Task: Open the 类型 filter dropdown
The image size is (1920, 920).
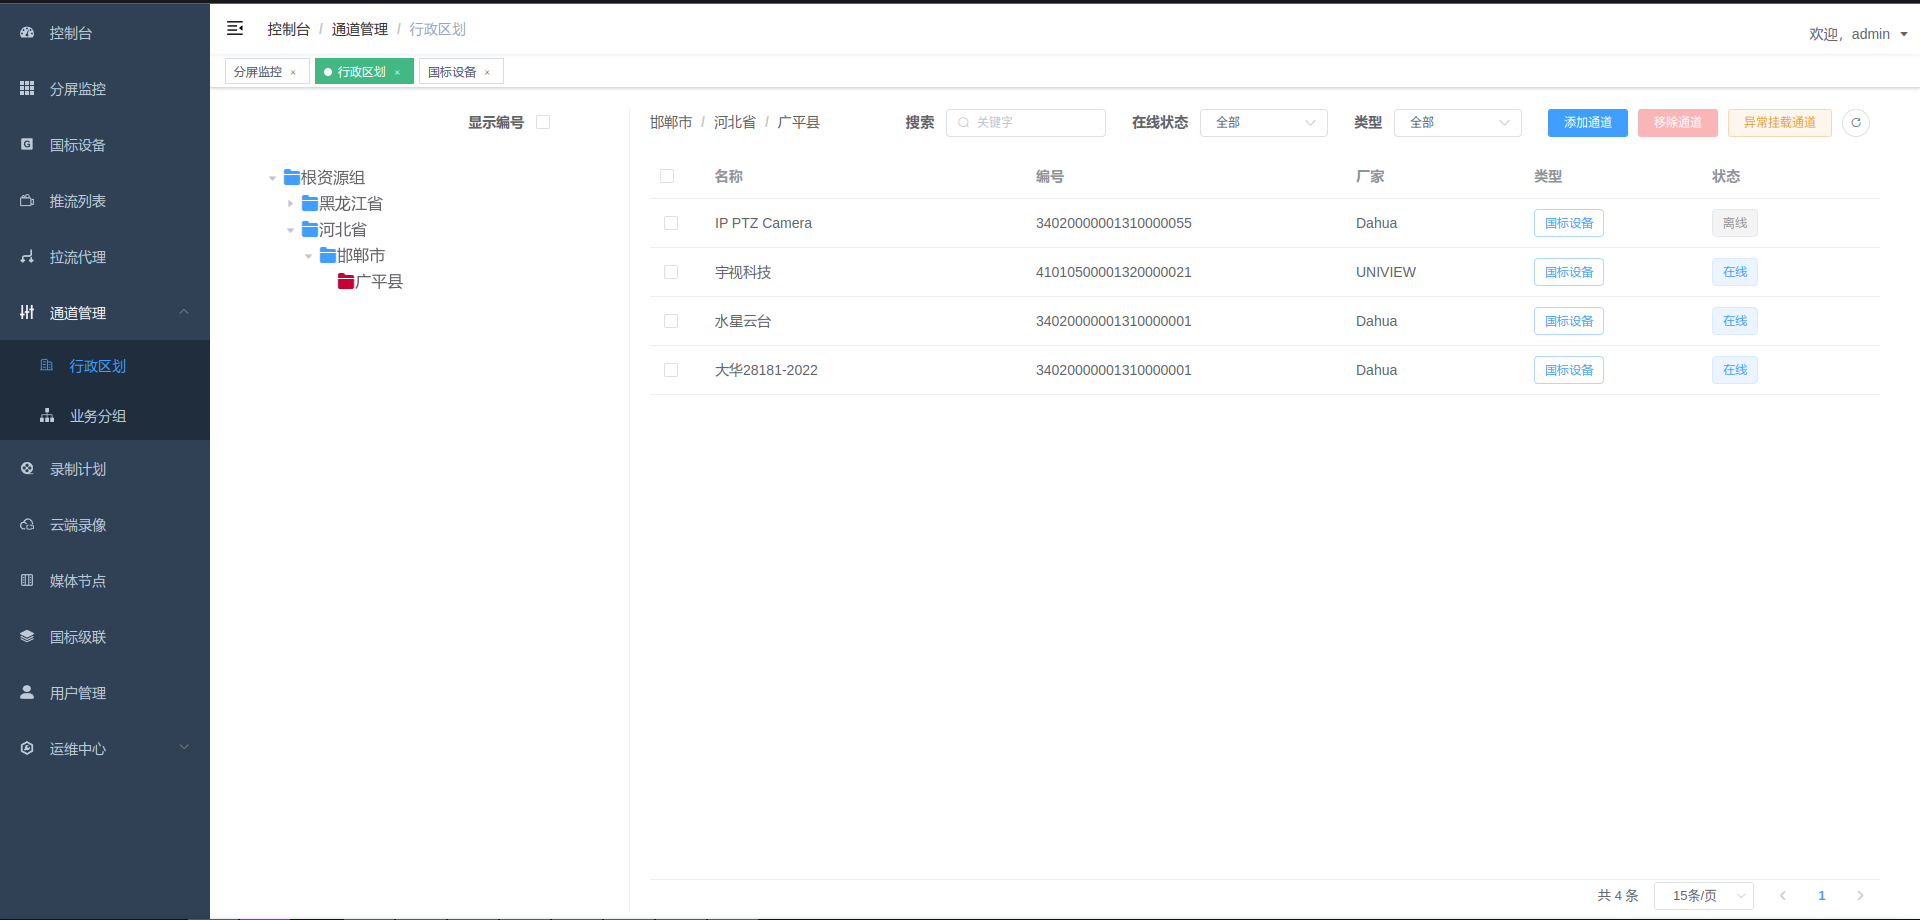Action: (1457, 123)
